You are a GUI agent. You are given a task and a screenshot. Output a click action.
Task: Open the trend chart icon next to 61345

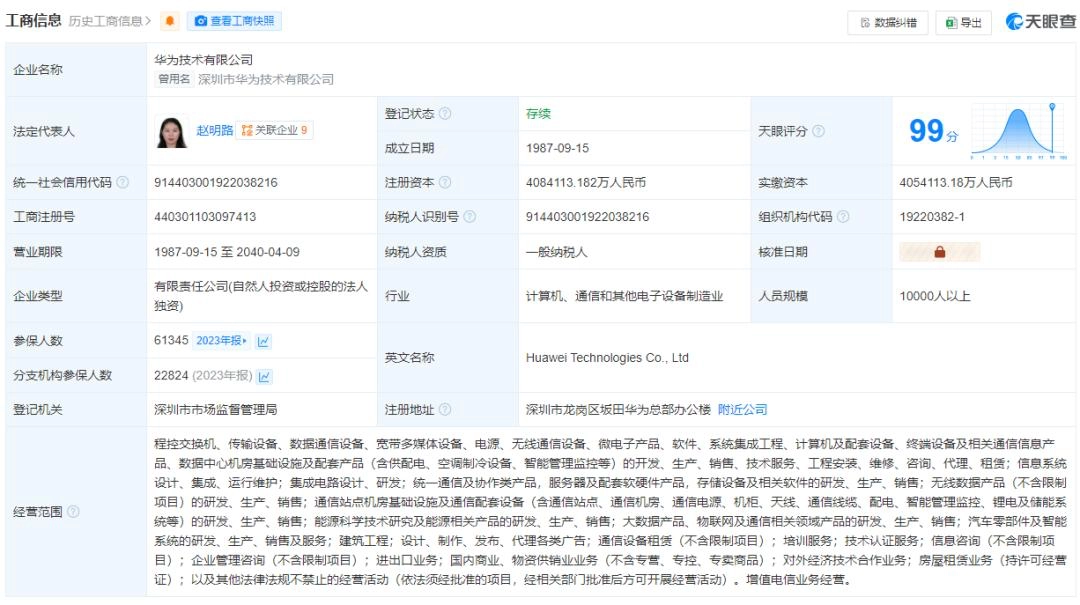tap(265, 341)
